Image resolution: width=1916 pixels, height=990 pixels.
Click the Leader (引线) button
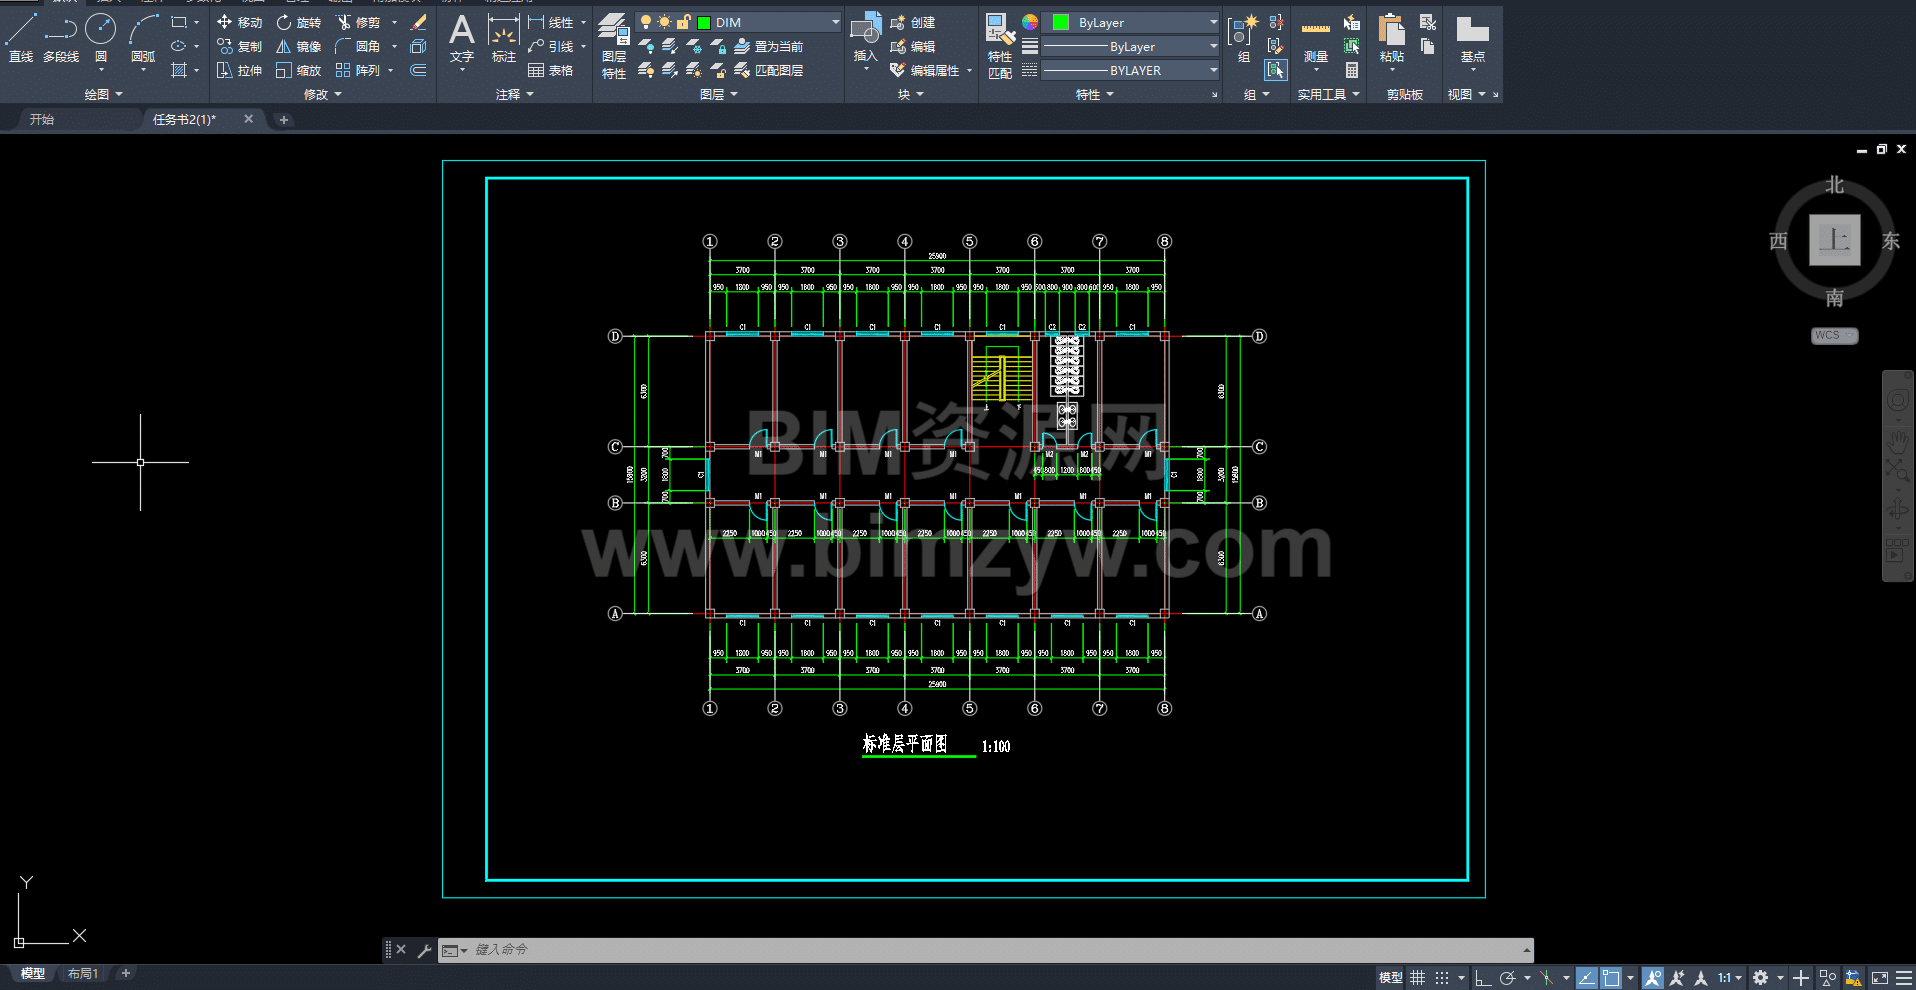pos(551,46)
